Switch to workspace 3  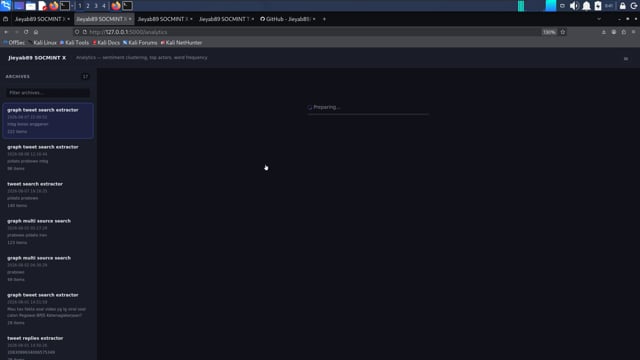pos(96,6)
